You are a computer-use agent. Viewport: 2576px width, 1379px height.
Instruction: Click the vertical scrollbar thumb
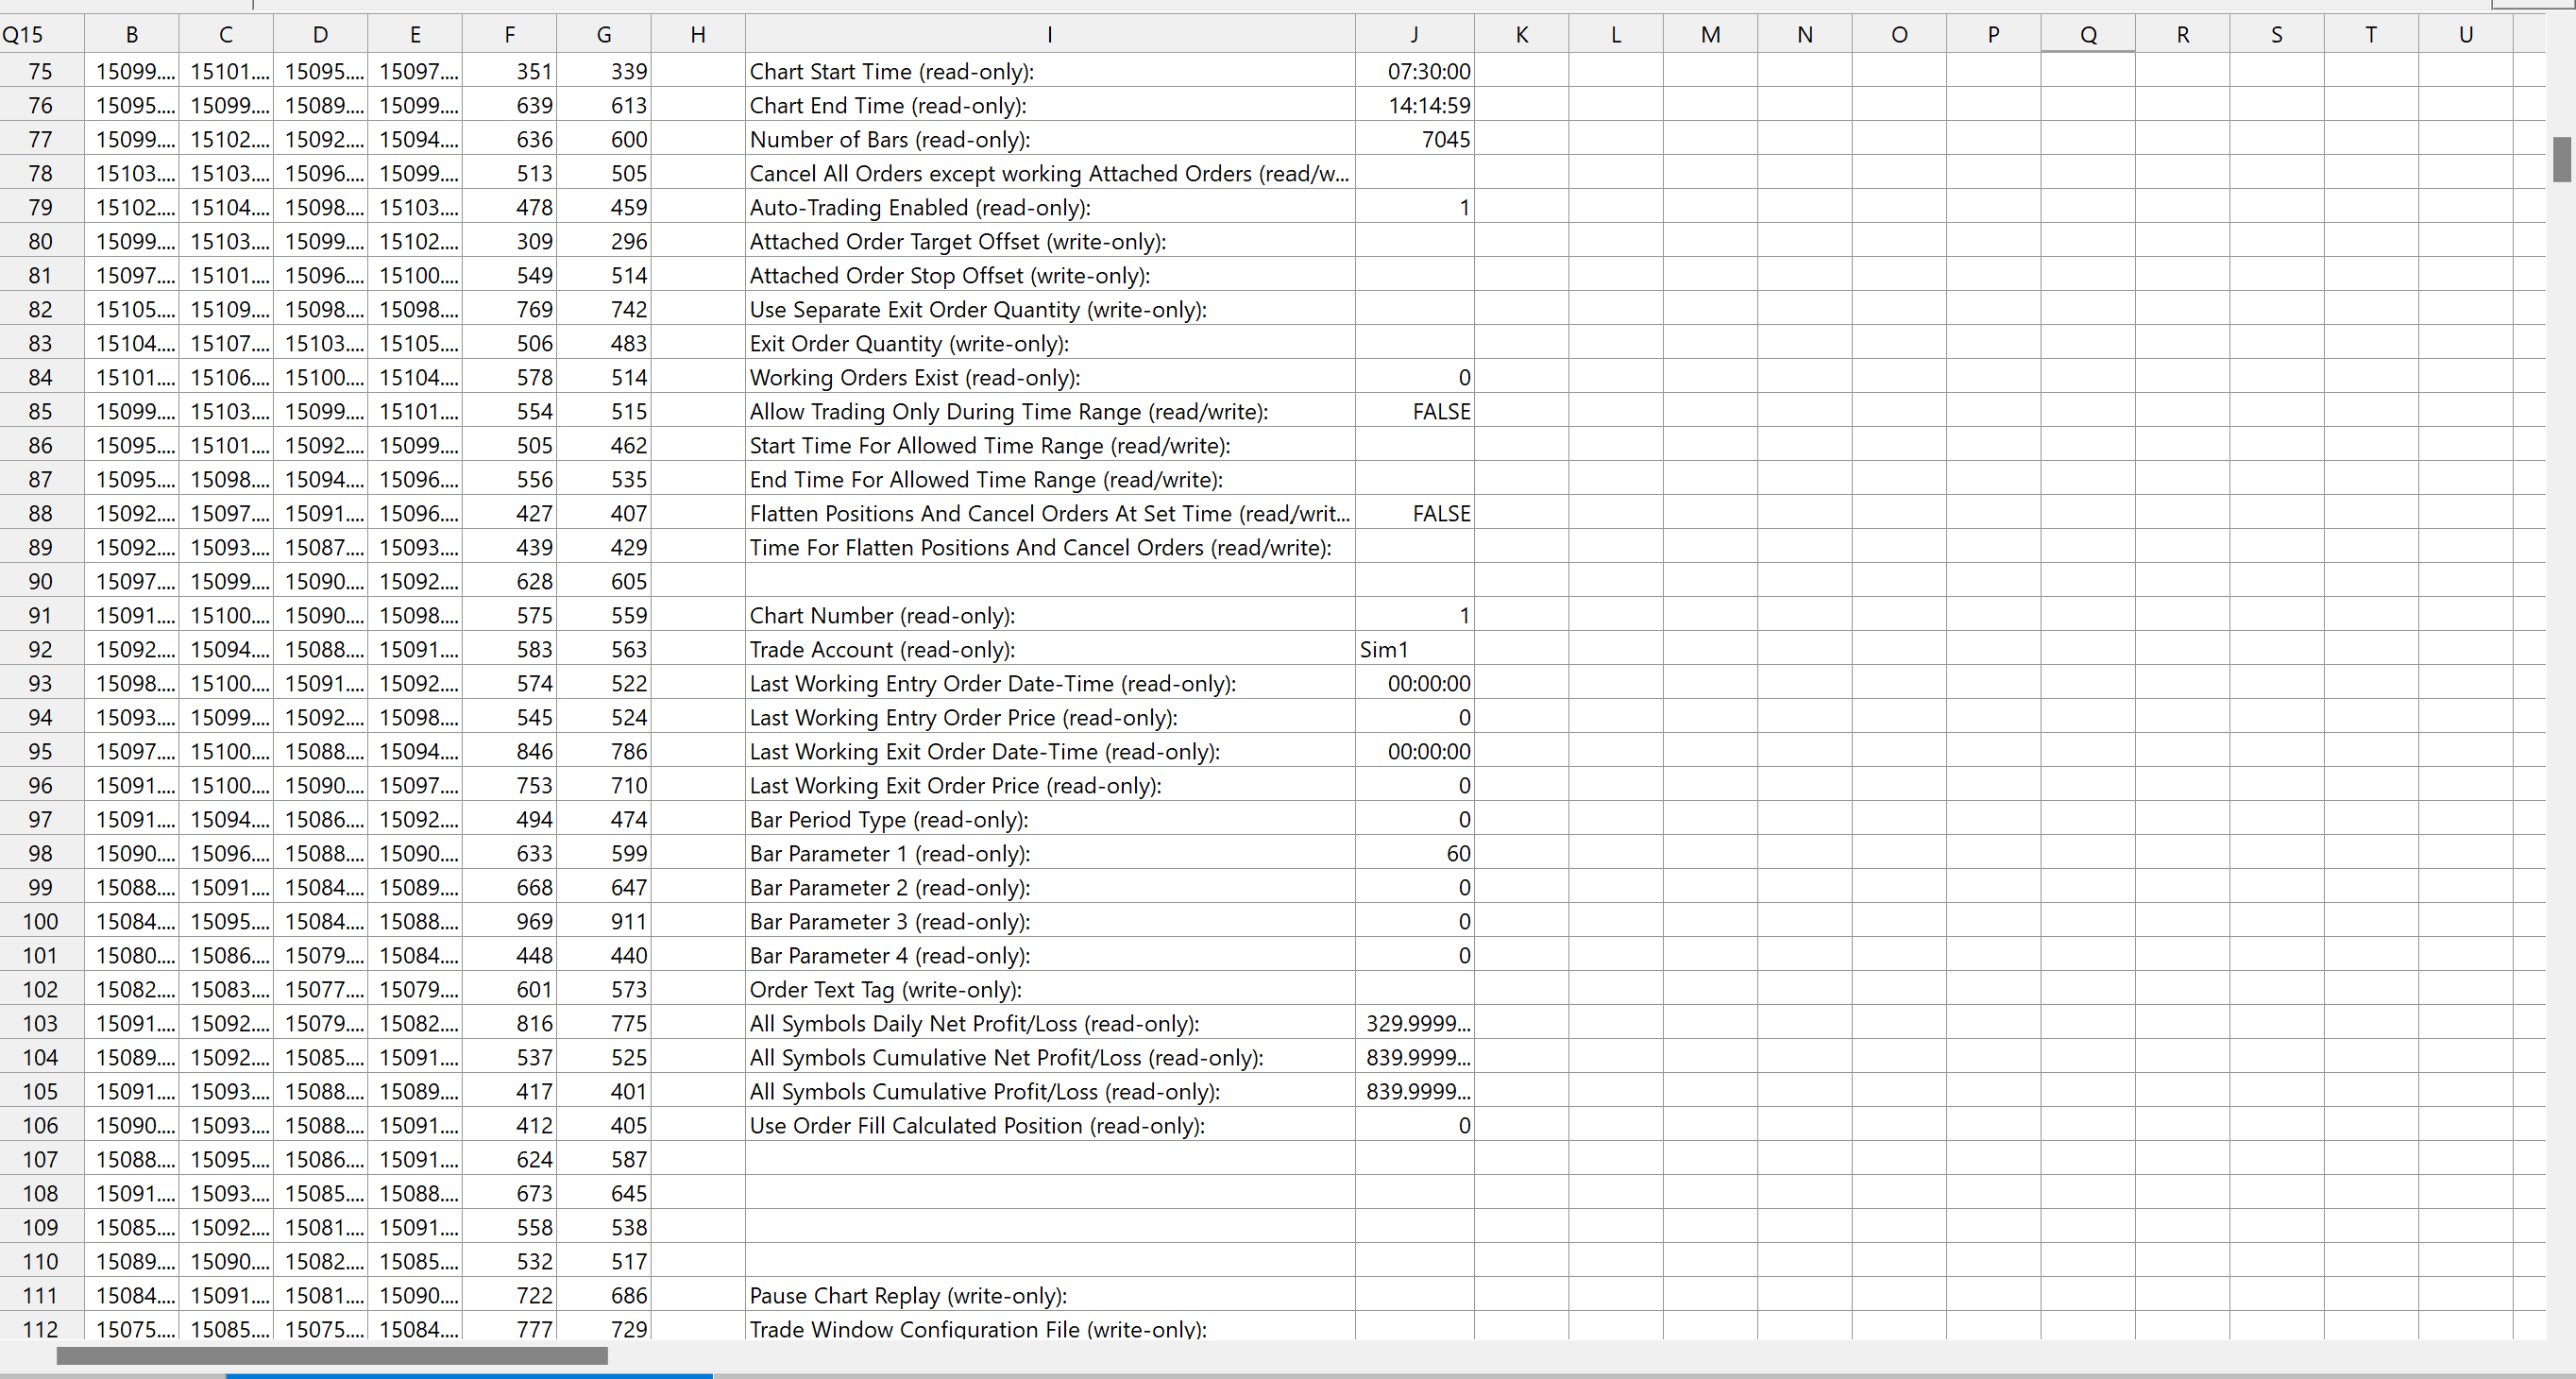click(2561, 160)
